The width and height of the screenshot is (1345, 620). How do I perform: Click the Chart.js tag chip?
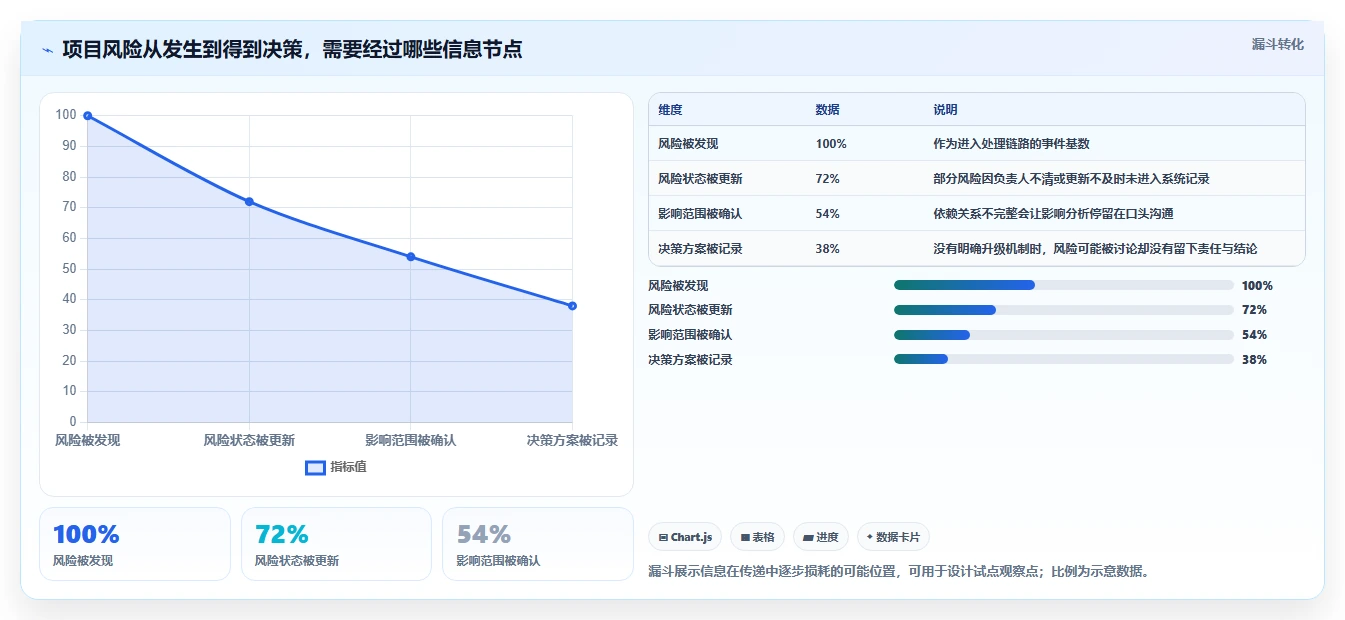pyautogui.click(x=685, y=537)
